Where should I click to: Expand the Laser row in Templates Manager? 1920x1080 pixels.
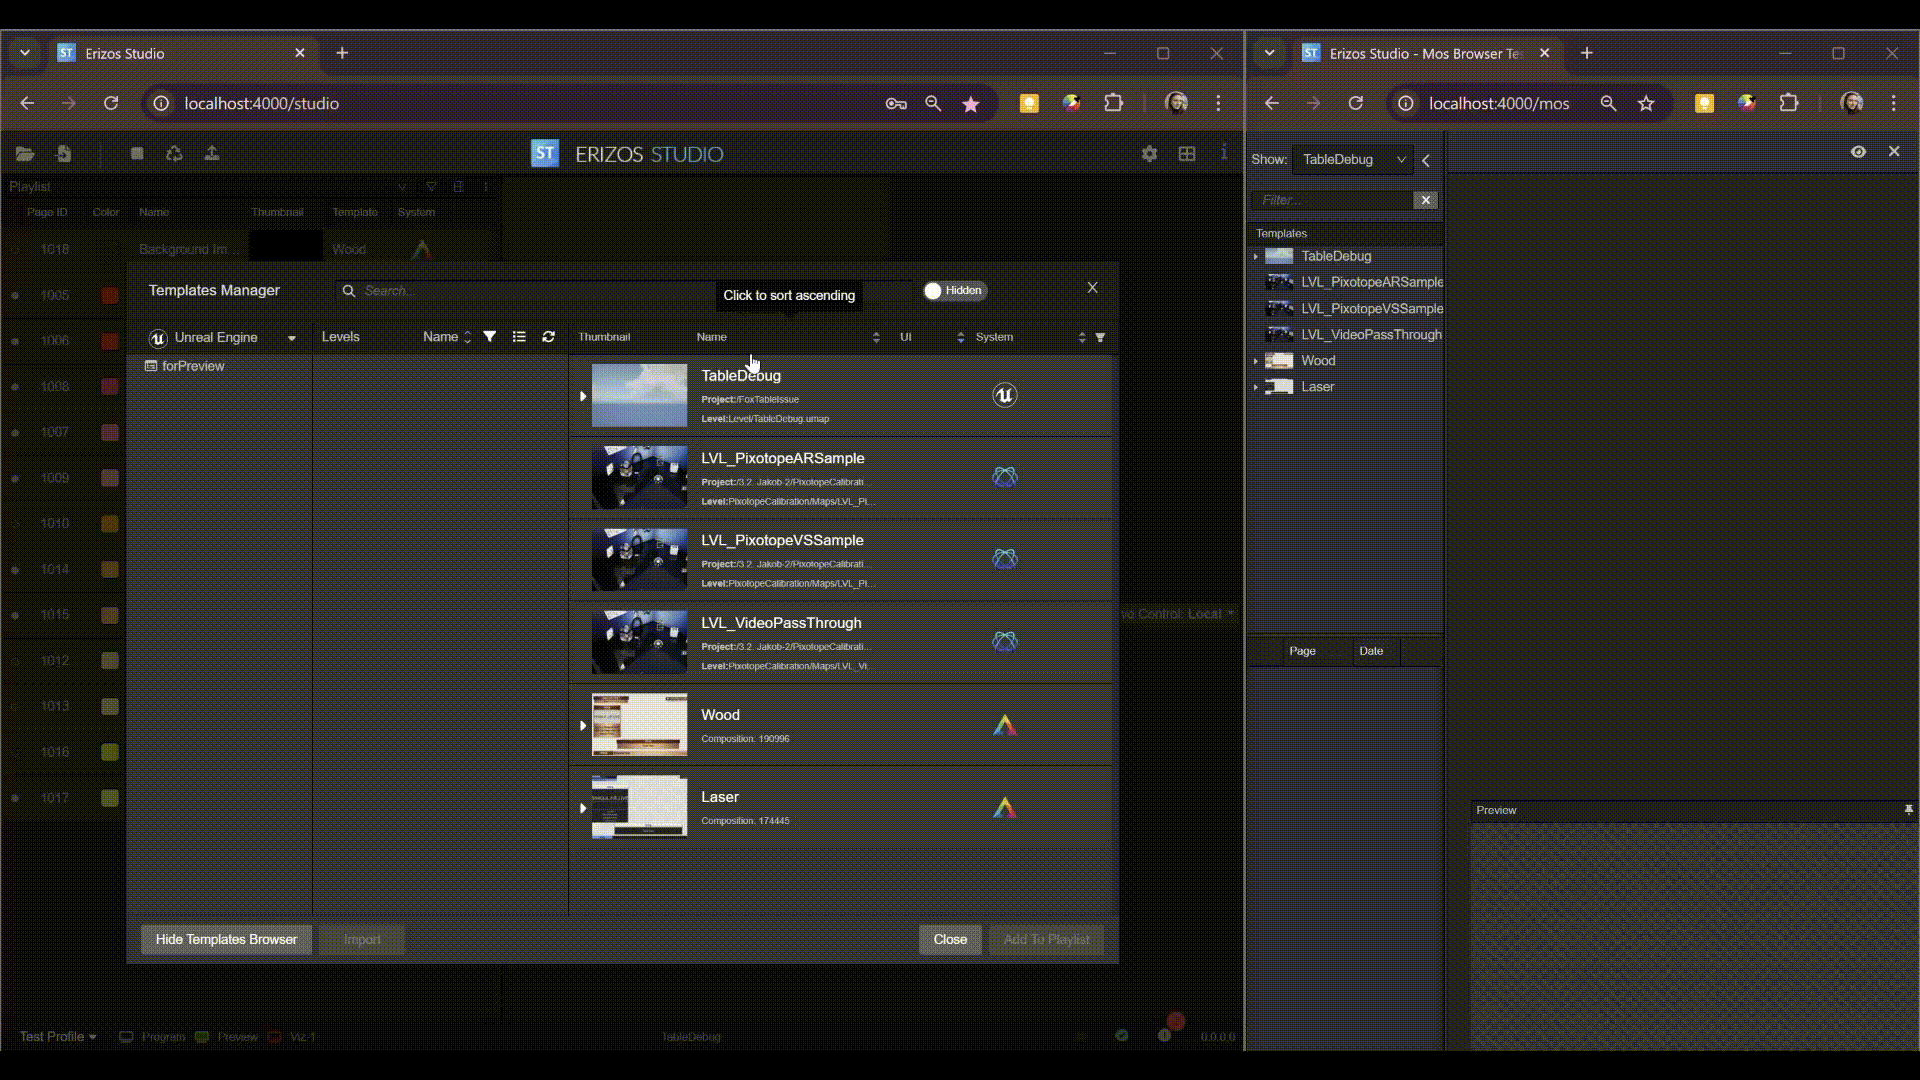[x=583, y=807]
